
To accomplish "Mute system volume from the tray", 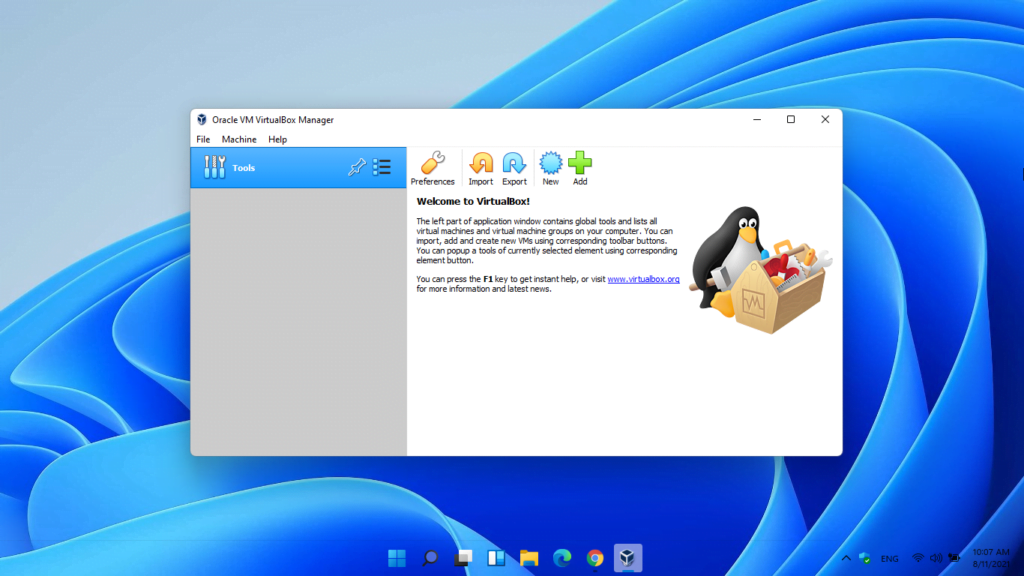I will [x=935, y=557].
